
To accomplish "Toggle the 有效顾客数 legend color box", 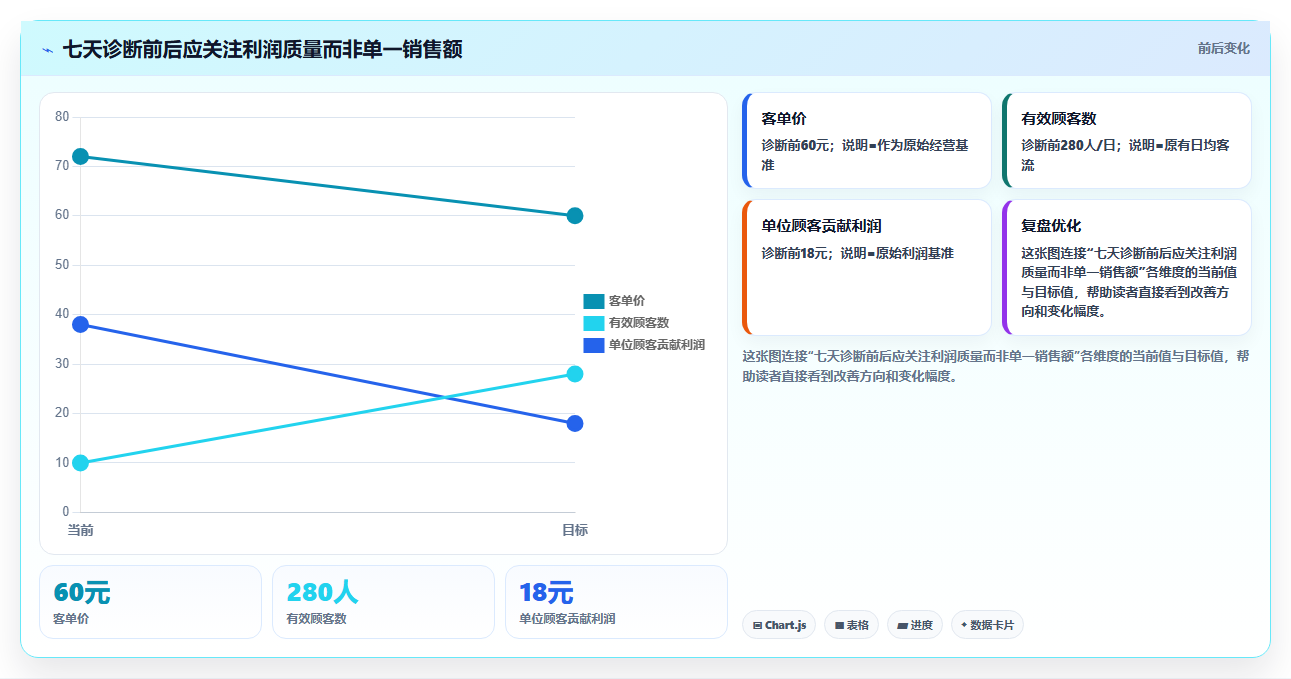I will point(594,323).
